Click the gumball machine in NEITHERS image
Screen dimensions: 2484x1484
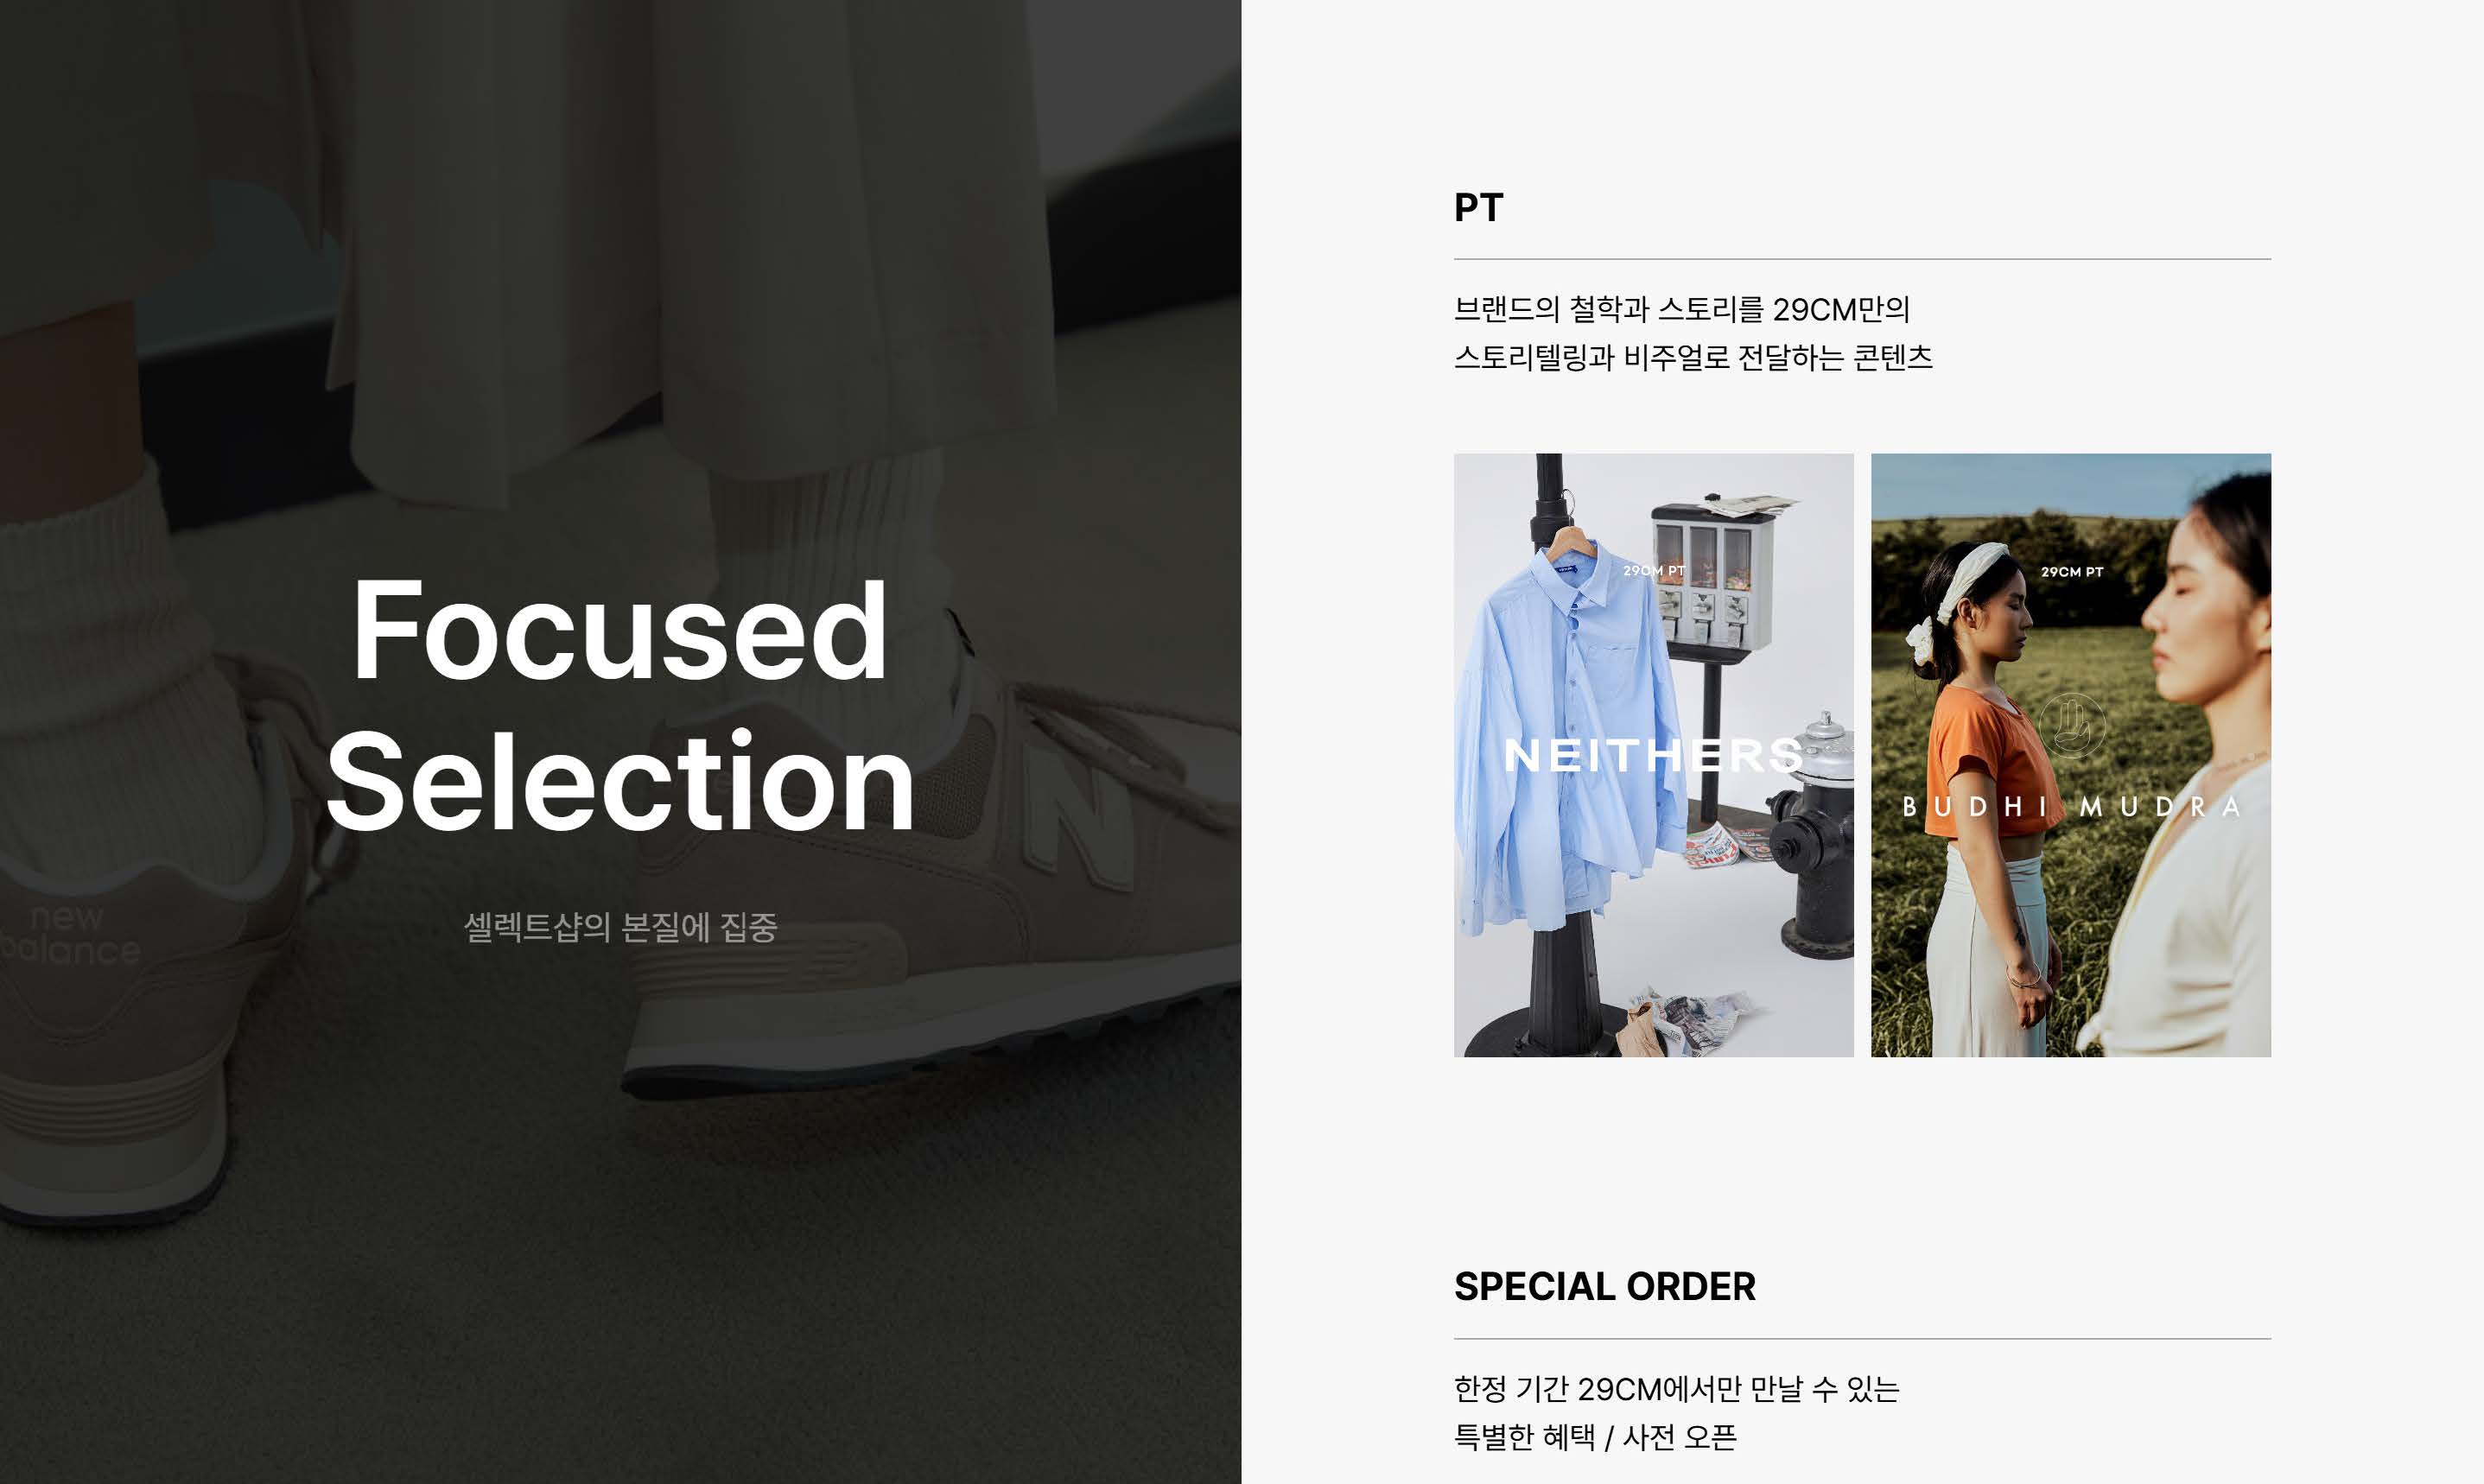click(x=1712, y=575)
